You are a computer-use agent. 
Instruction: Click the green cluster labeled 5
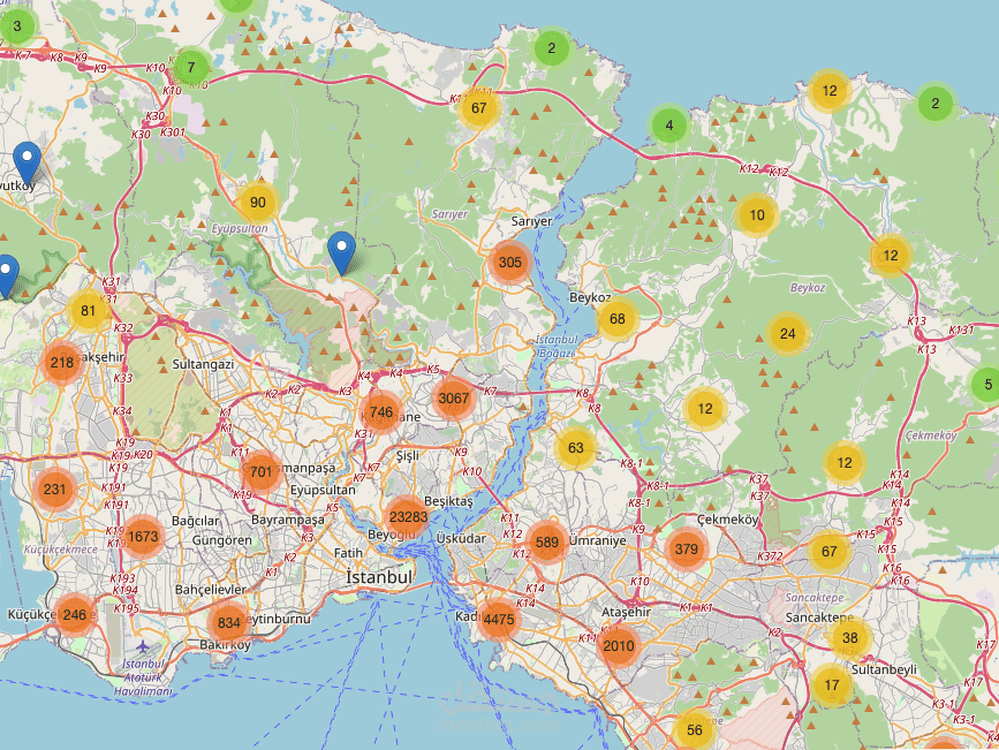click(988, 384)
